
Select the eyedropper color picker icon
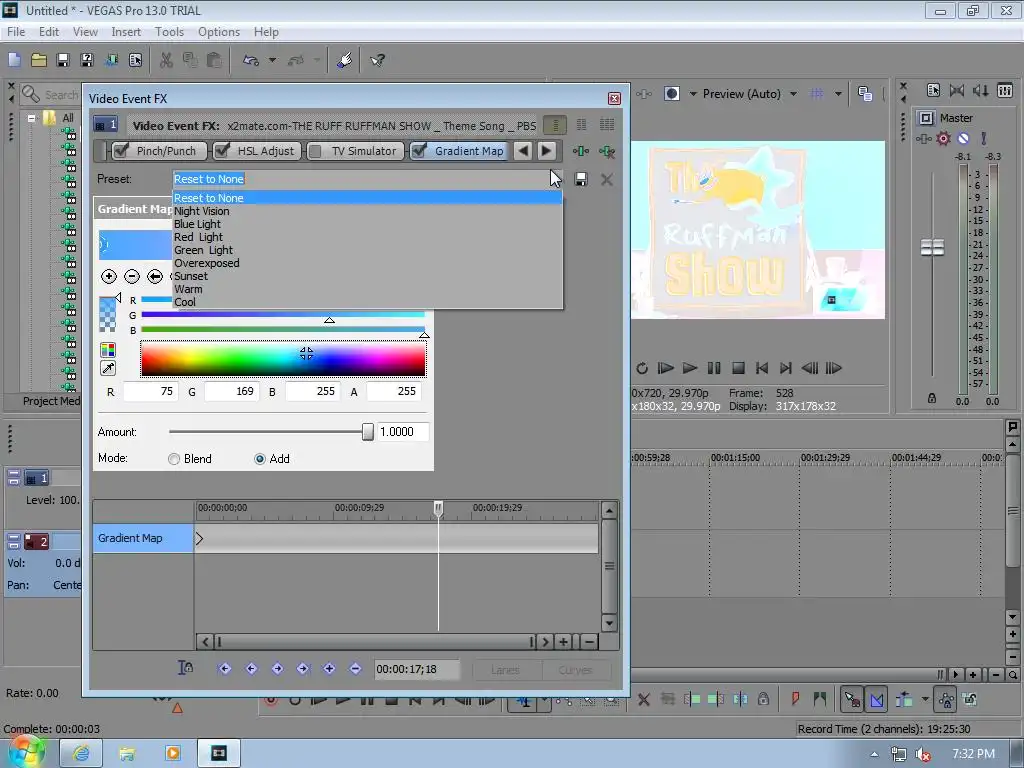click(108, 368)
